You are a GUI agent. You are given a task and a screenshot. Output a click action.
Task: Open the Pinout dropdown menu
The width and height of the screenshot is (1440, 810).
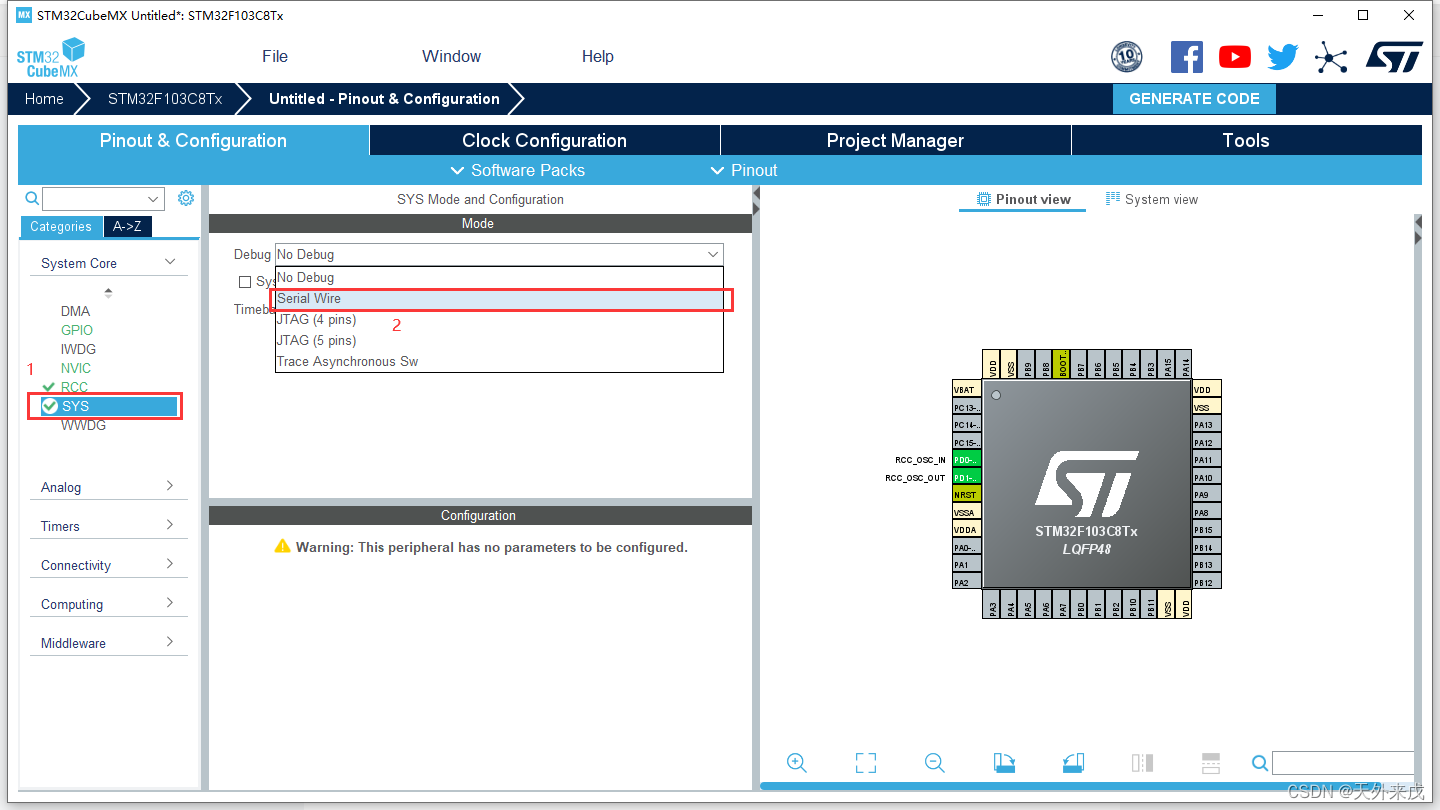744,170
